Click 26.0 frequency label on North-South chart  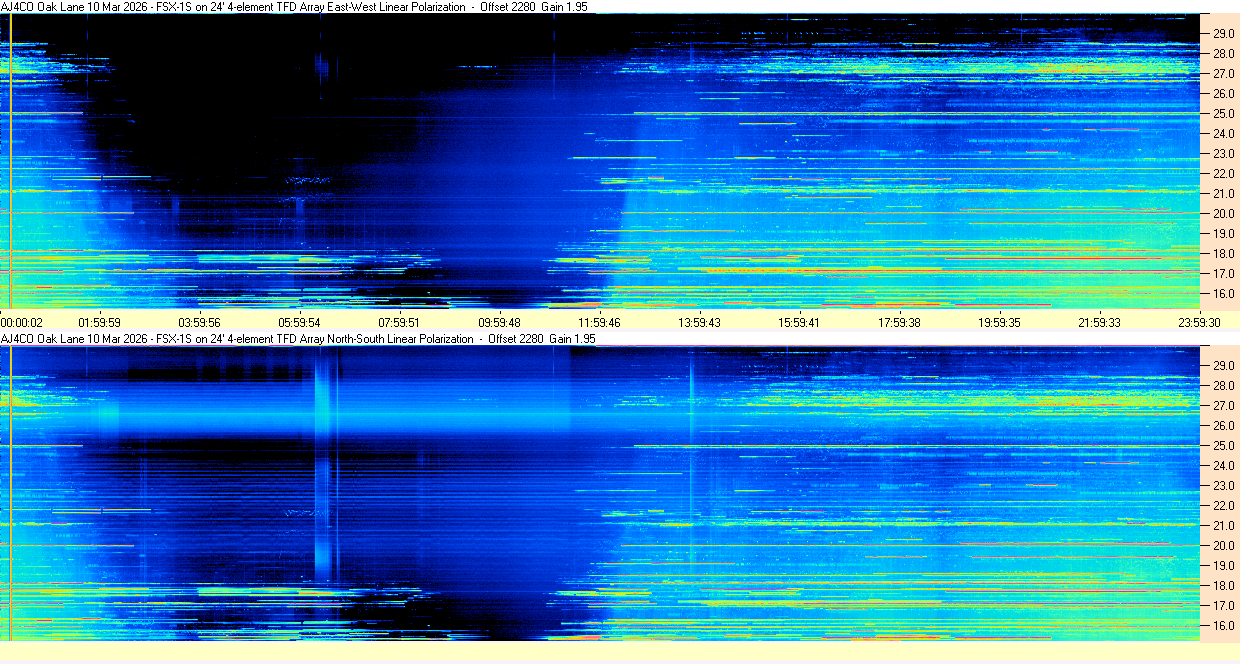[1224, 426]
